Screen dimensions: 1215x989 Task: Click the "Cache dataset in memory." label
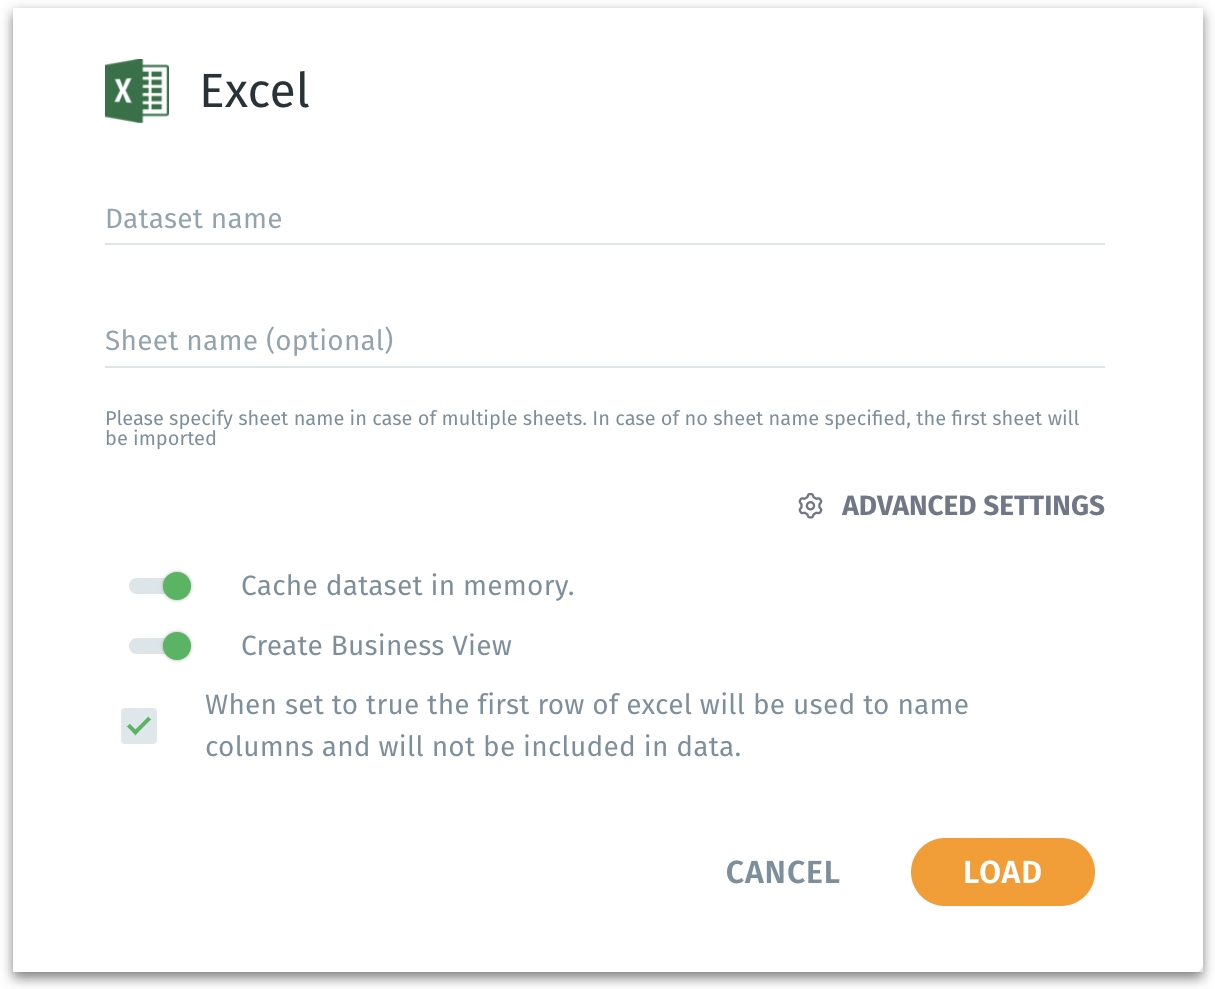(x=407, y=586)
